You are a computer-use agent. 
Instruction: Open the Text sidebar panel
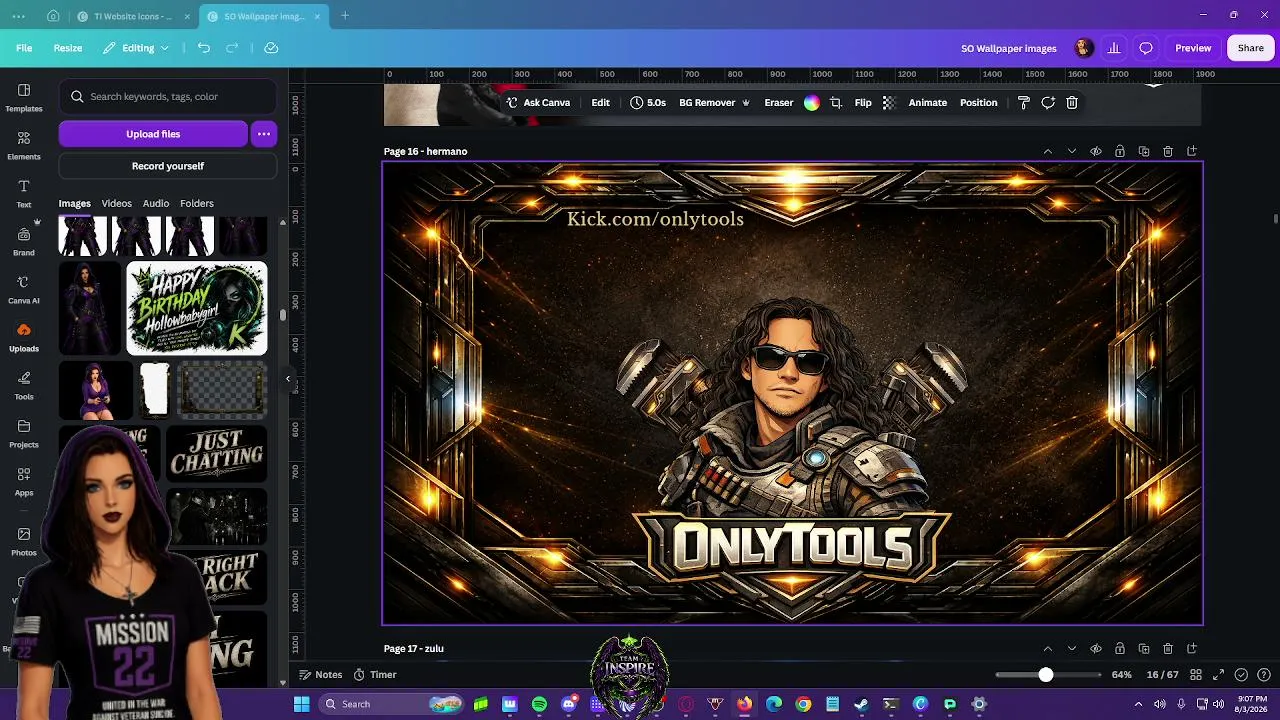(x=24, y=193)
